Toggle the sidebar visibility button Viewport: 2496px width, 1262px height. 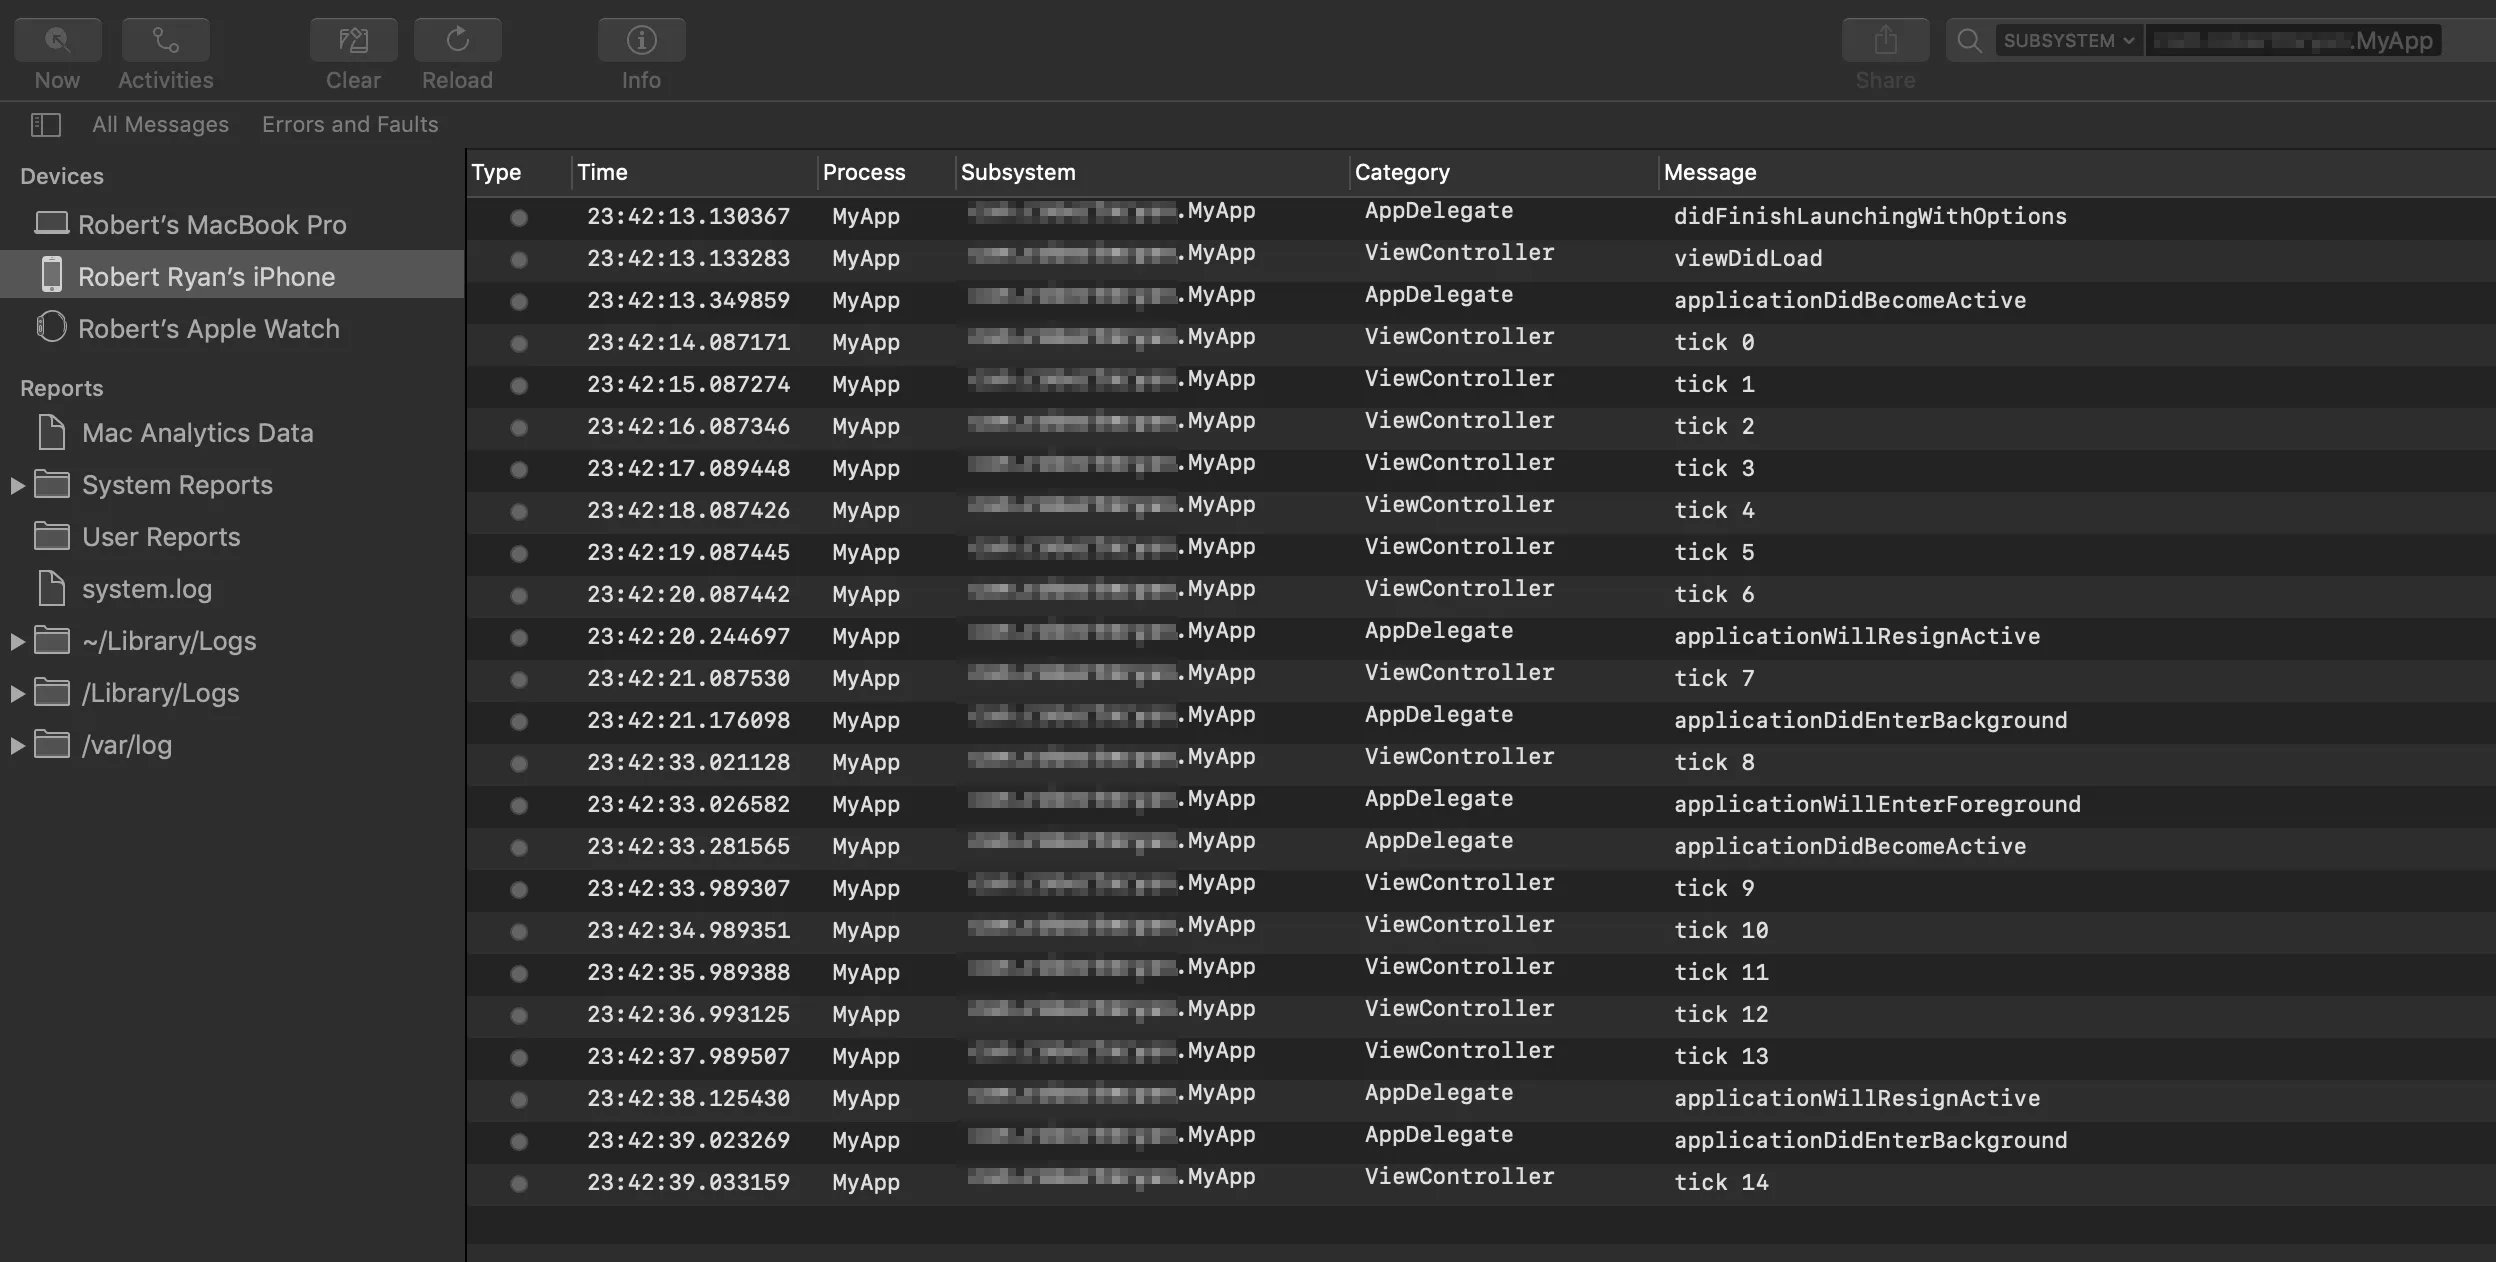[x=46, y=124]
